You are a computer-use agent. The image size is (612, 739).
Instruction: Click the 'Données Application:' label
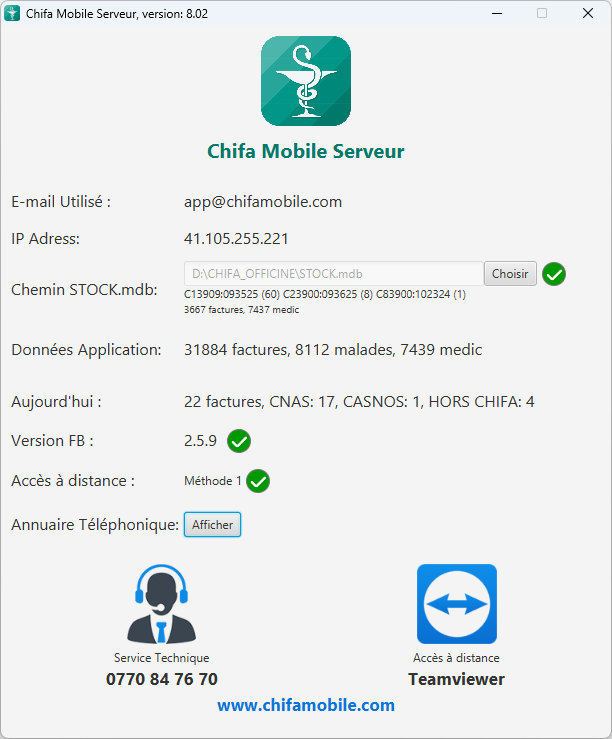pos(86,350)
